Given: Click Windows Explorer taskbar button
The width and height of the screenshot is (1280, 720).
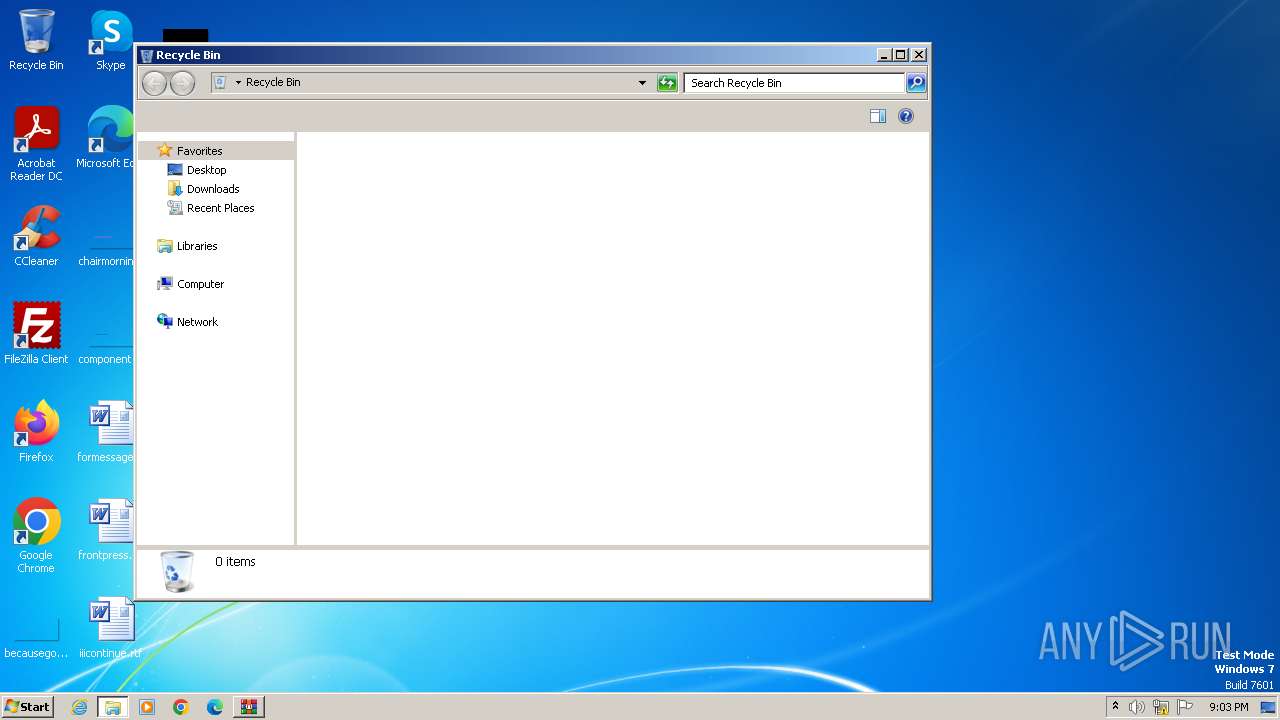Looking at the screenshot, I should point(113,707).
